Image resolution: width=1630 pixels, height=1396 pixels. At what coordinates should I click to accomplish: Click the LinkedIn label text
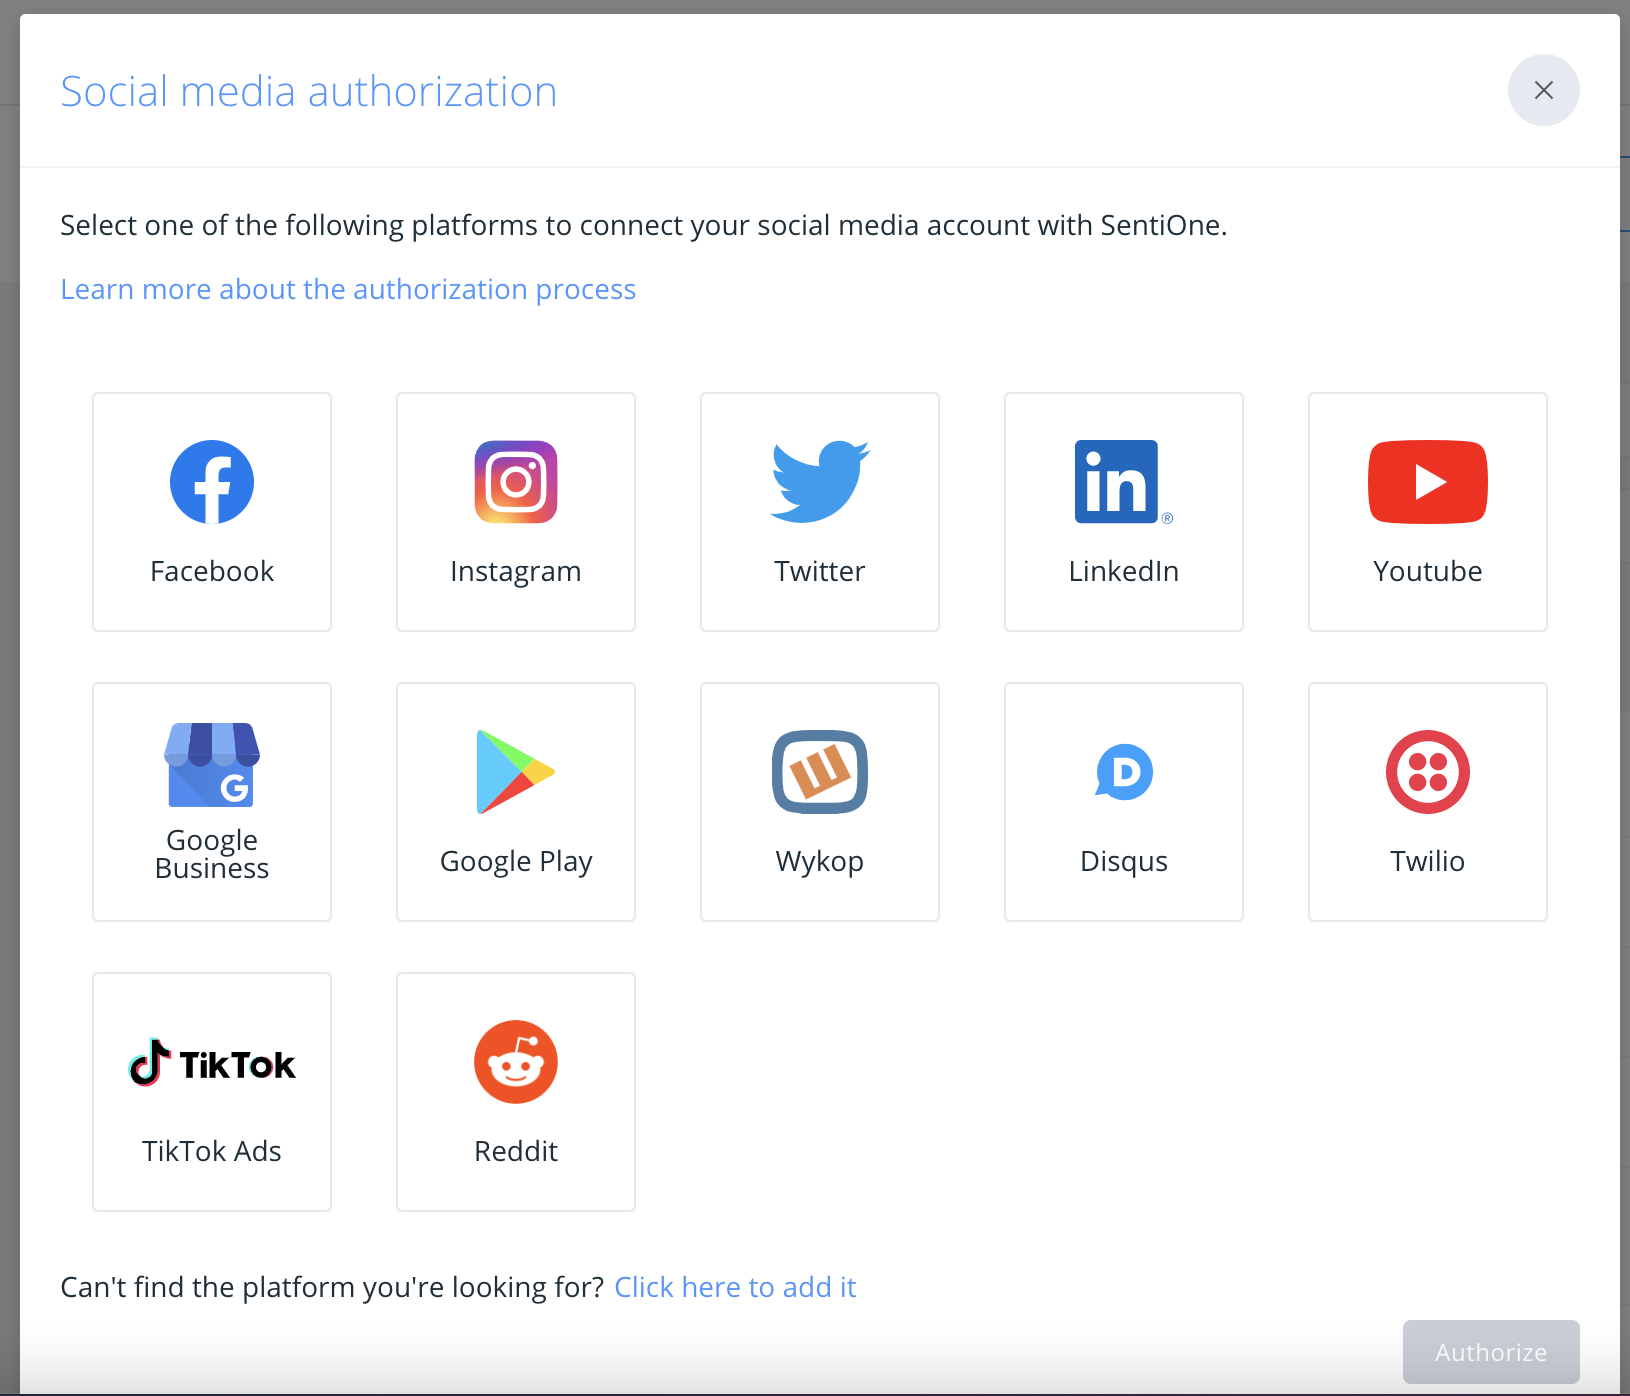pyautogui.click(x=1124, y=571)
